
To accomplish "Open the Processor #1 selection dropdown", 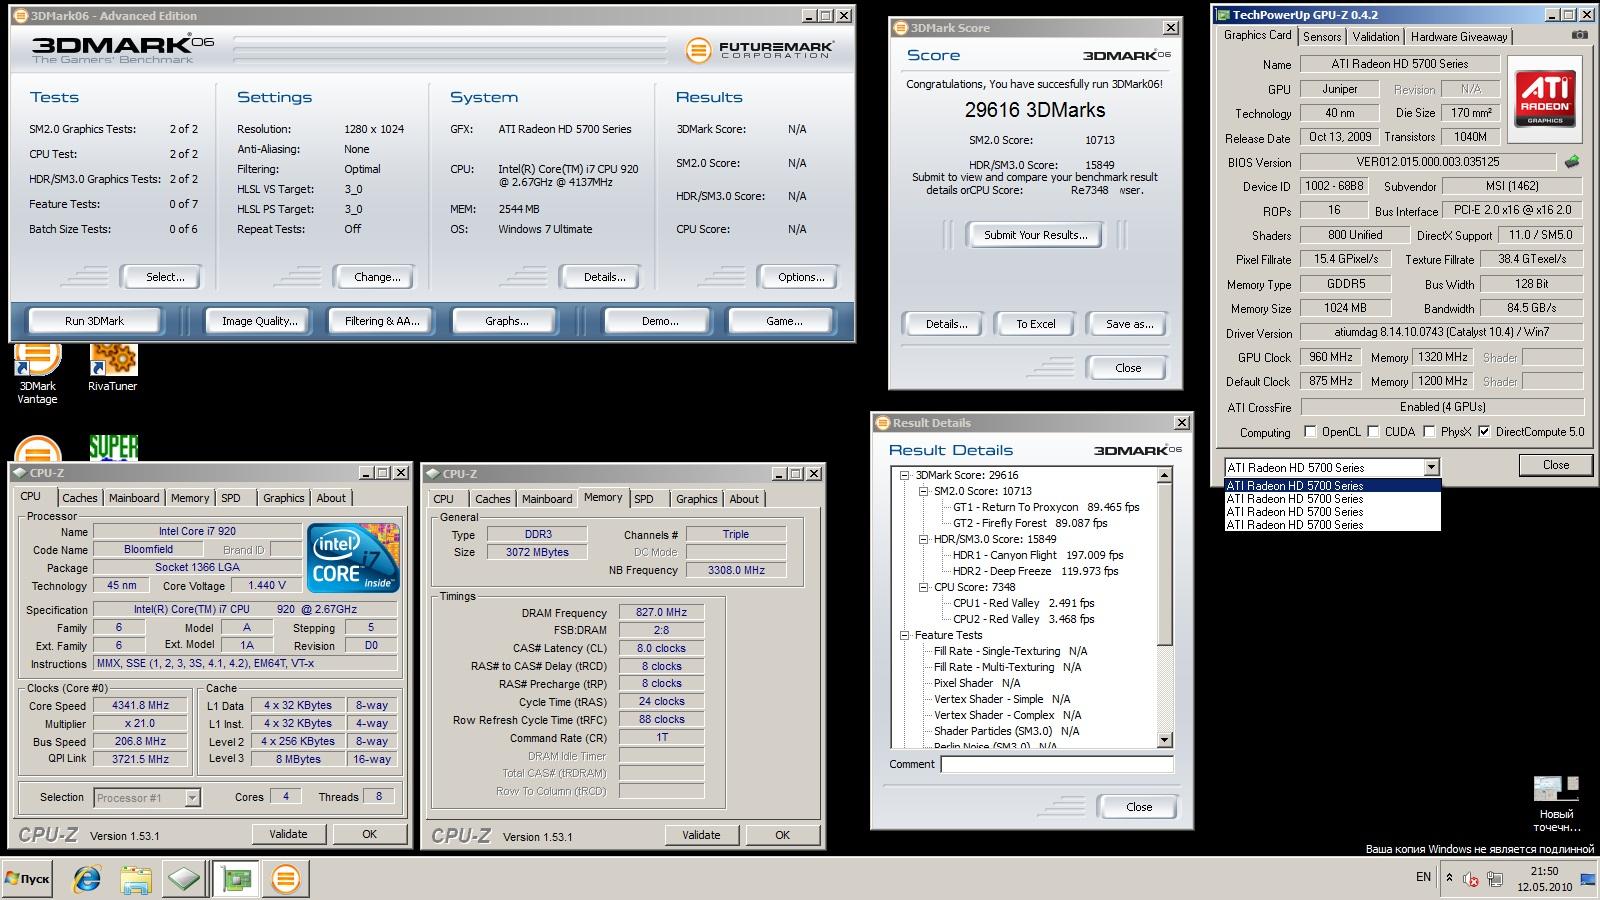I will [148, 798].
